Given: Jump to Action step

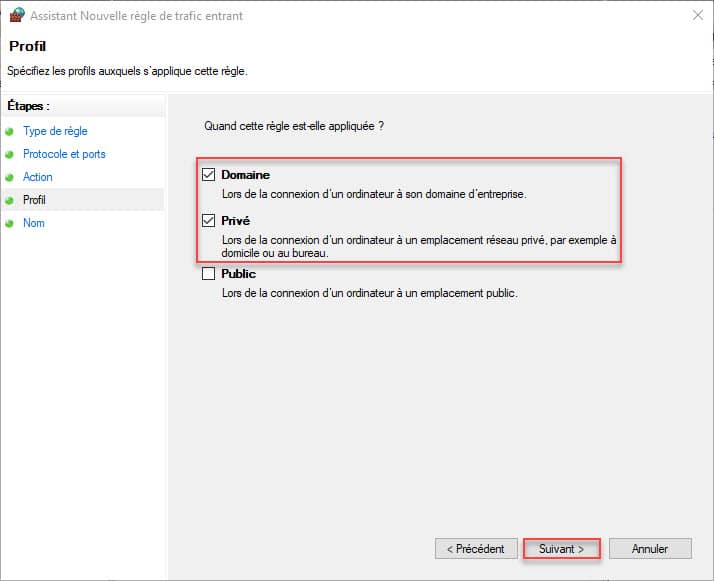Looking at the screenshot, I should coord(38,177).
